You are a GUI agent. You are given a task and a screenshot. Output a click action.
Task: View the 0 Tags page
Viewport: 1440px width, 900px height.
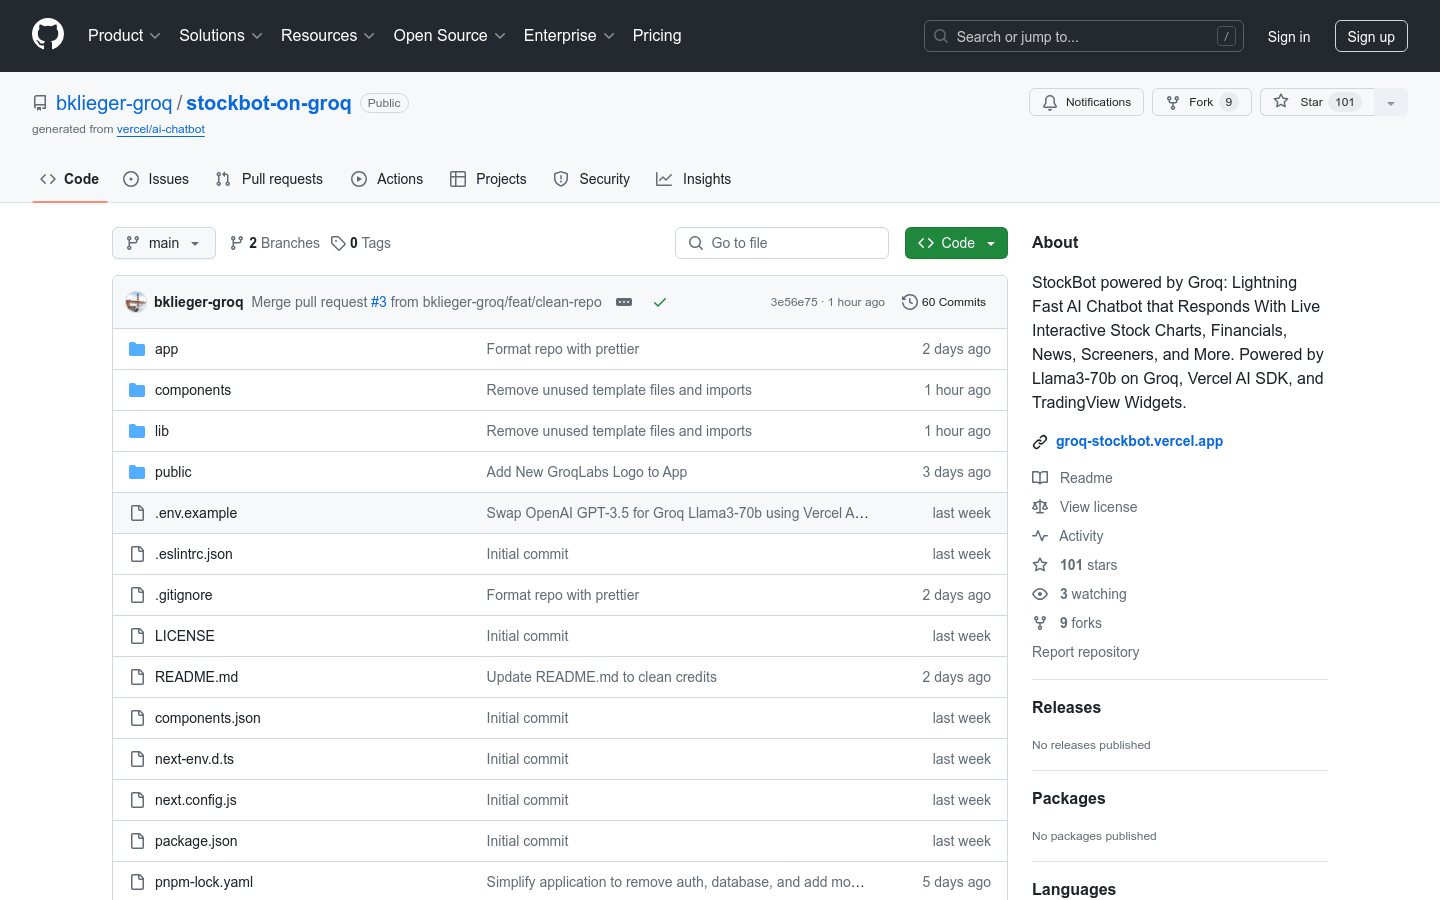click(361, 243)
